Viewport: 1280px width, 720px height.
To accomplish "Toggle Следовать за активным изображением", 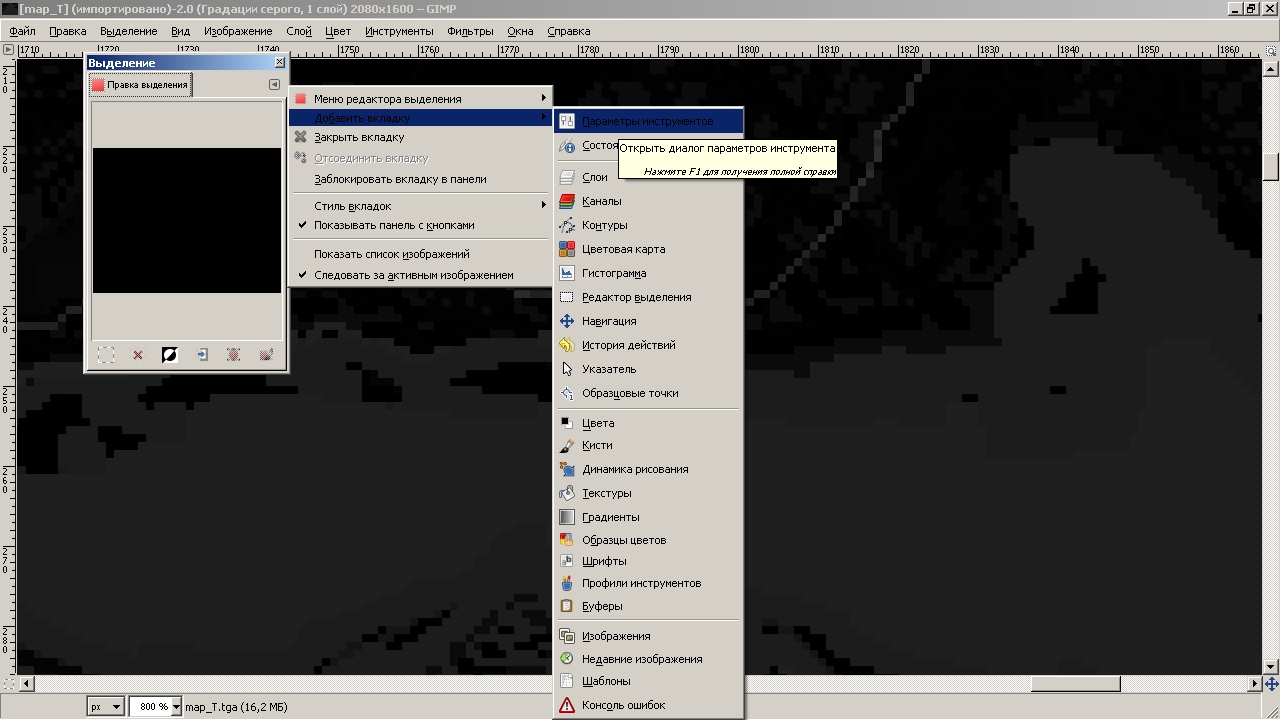I will pyautogui.click(x=421, y=275).
